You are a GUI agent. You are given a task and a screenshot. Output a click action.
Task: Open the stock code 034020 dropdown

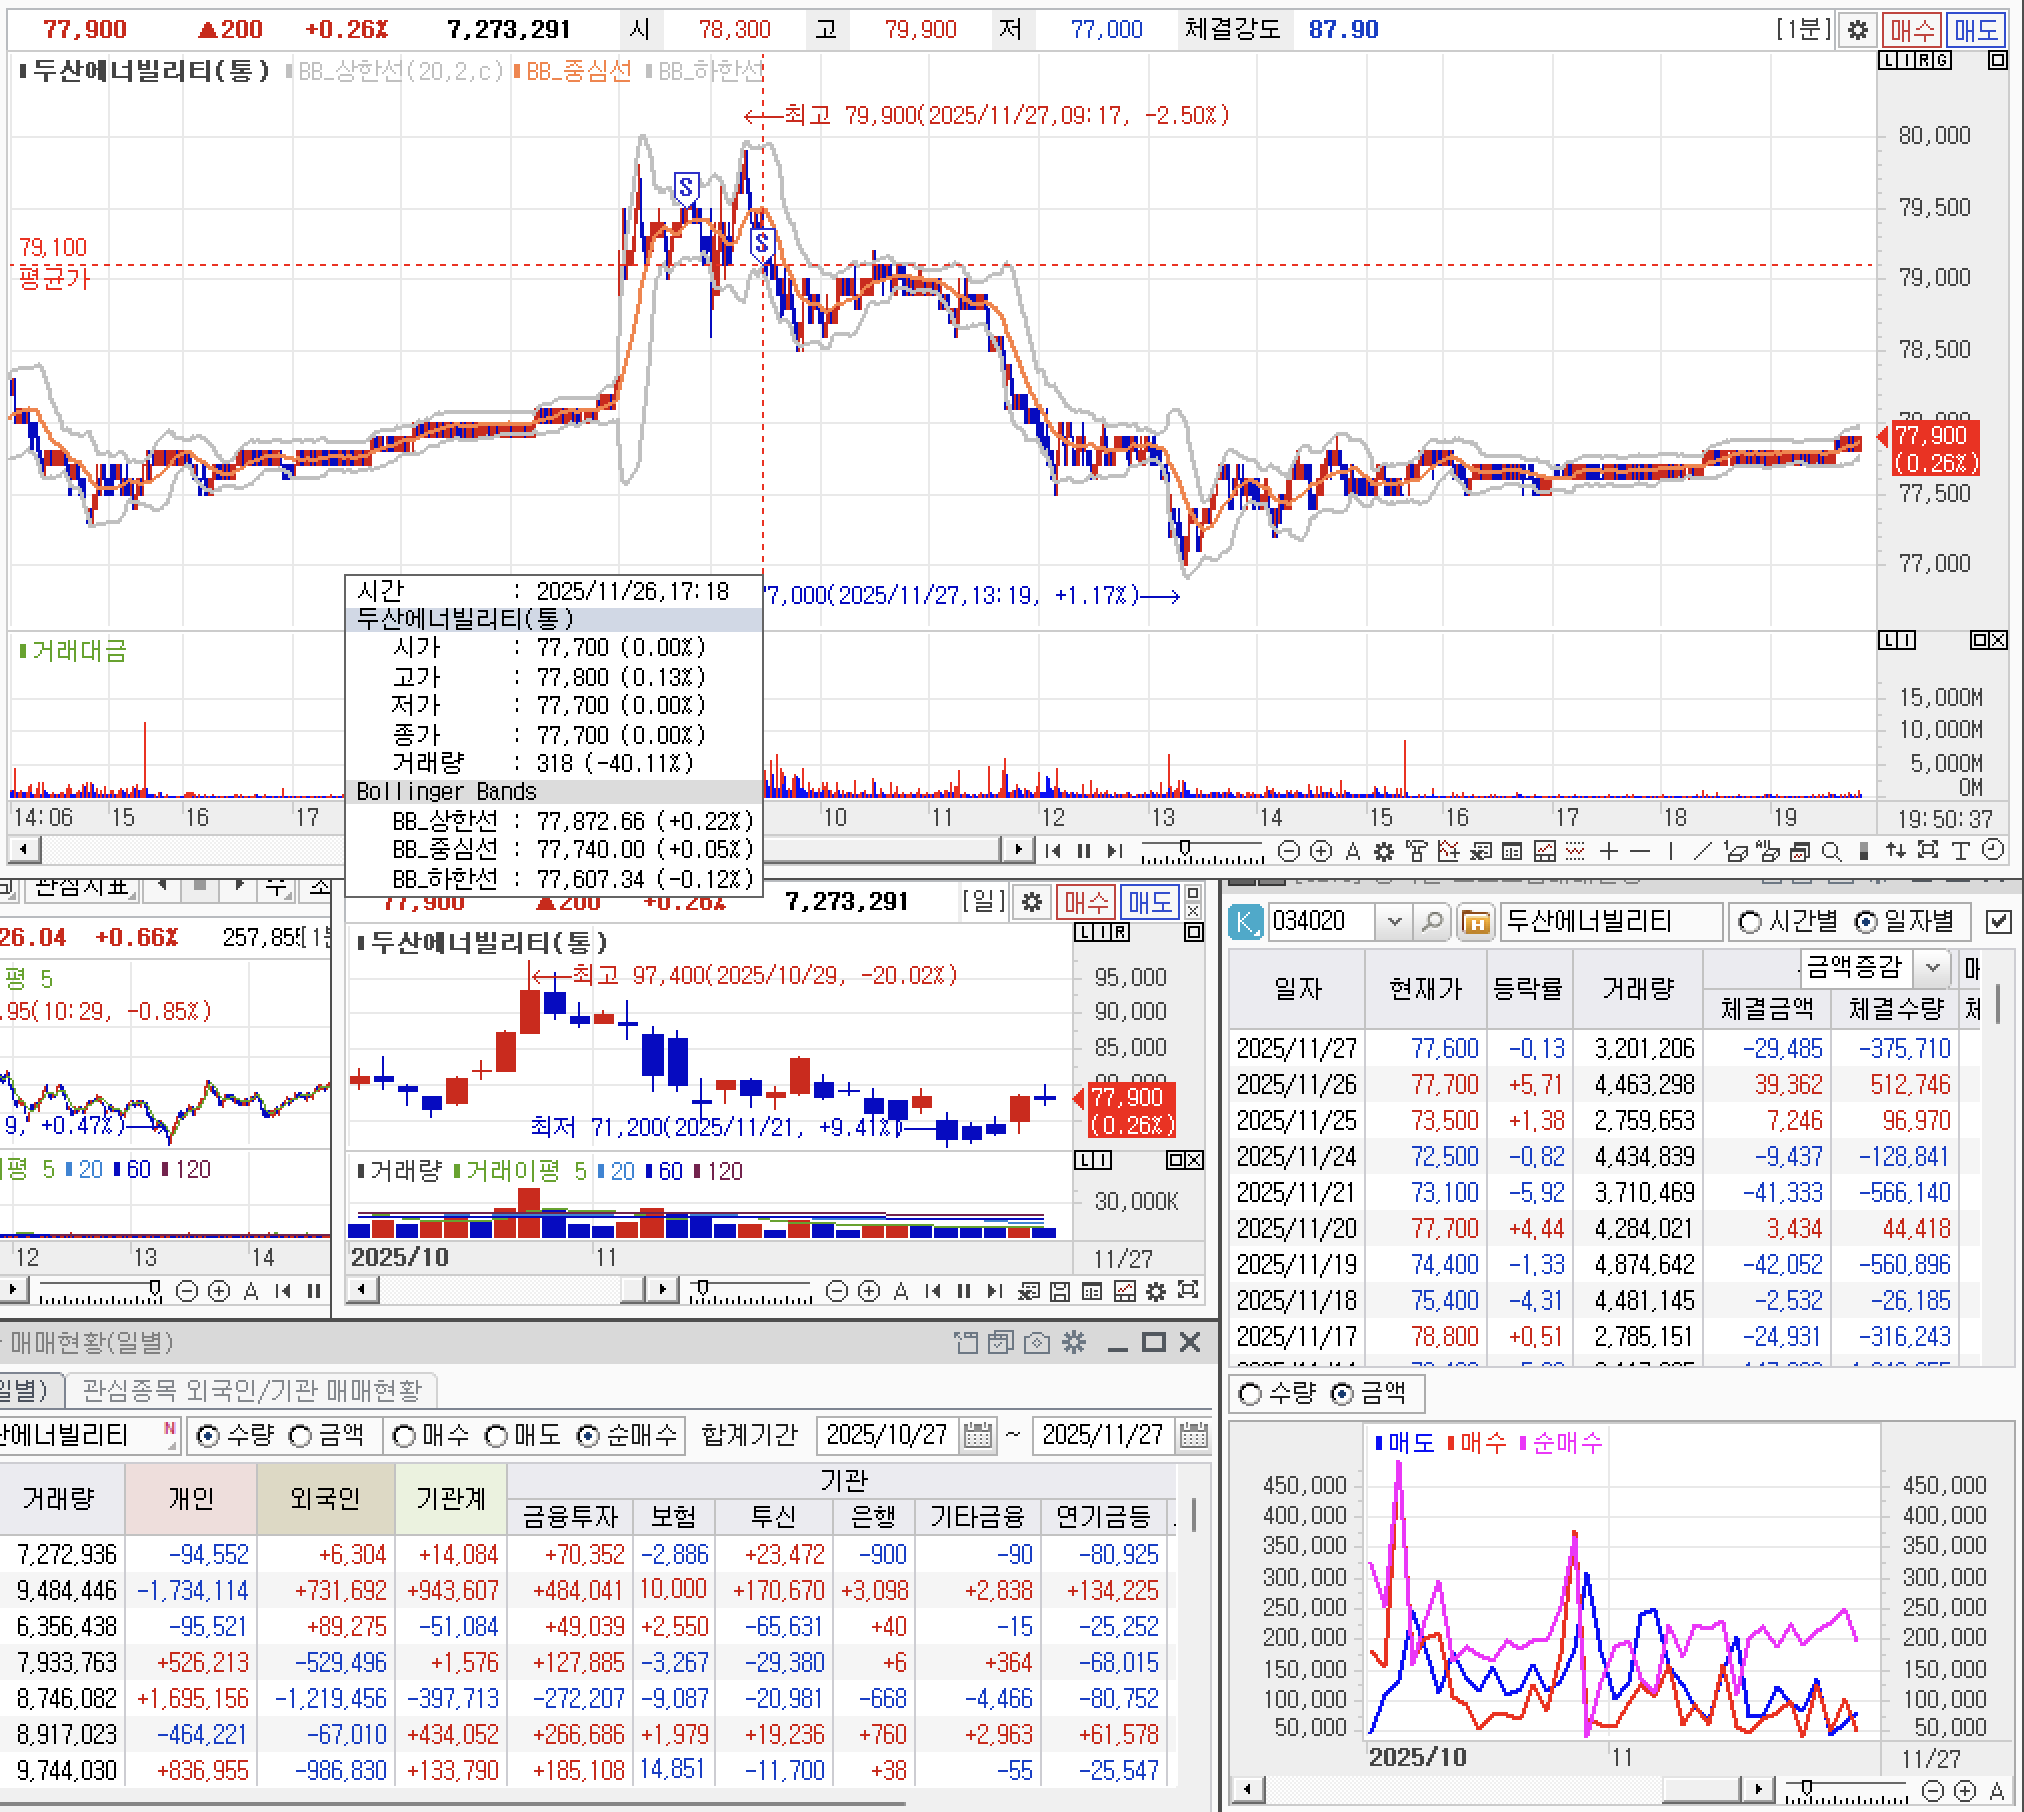1395,922
